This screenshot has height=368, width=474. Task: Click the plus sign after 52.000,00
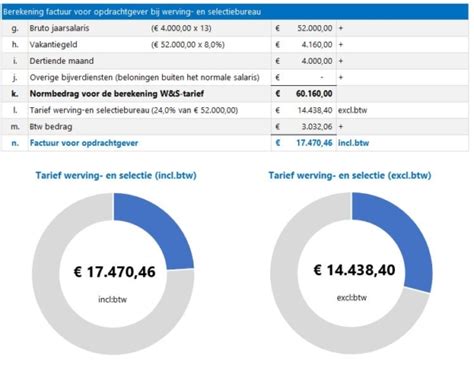(x=341, y=28)
